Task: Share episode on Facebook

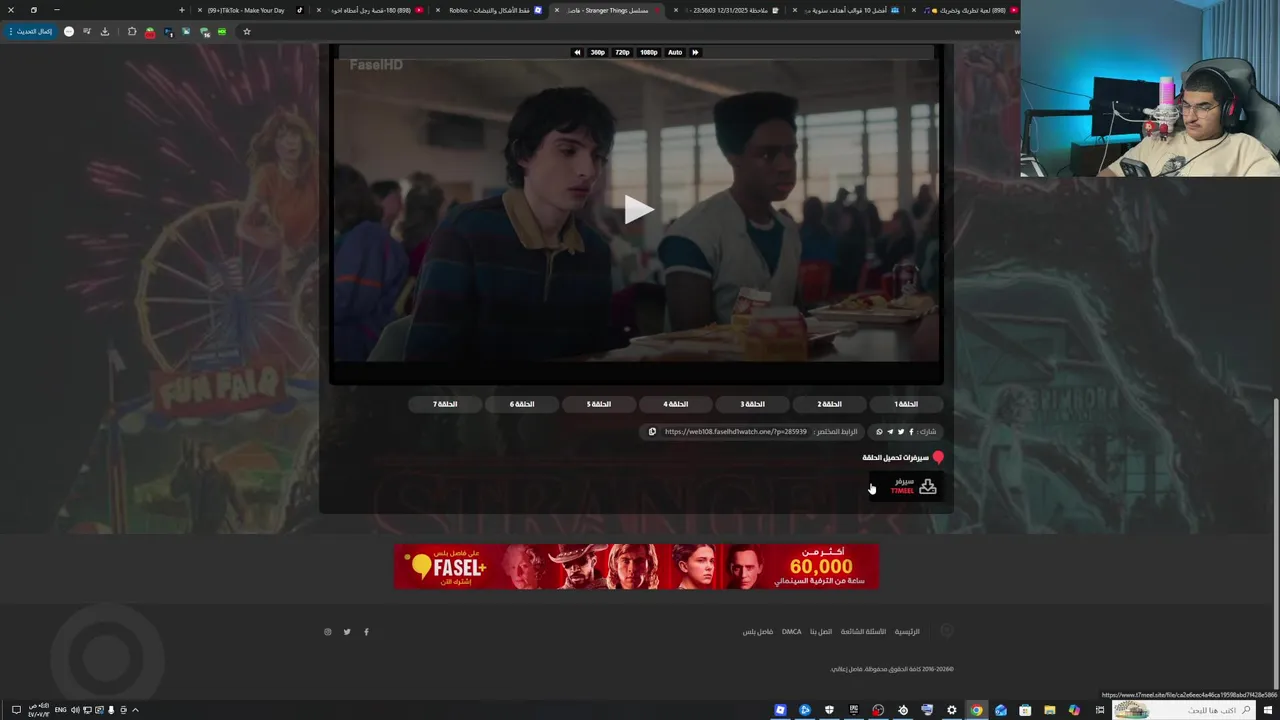Action: point(911,432)
